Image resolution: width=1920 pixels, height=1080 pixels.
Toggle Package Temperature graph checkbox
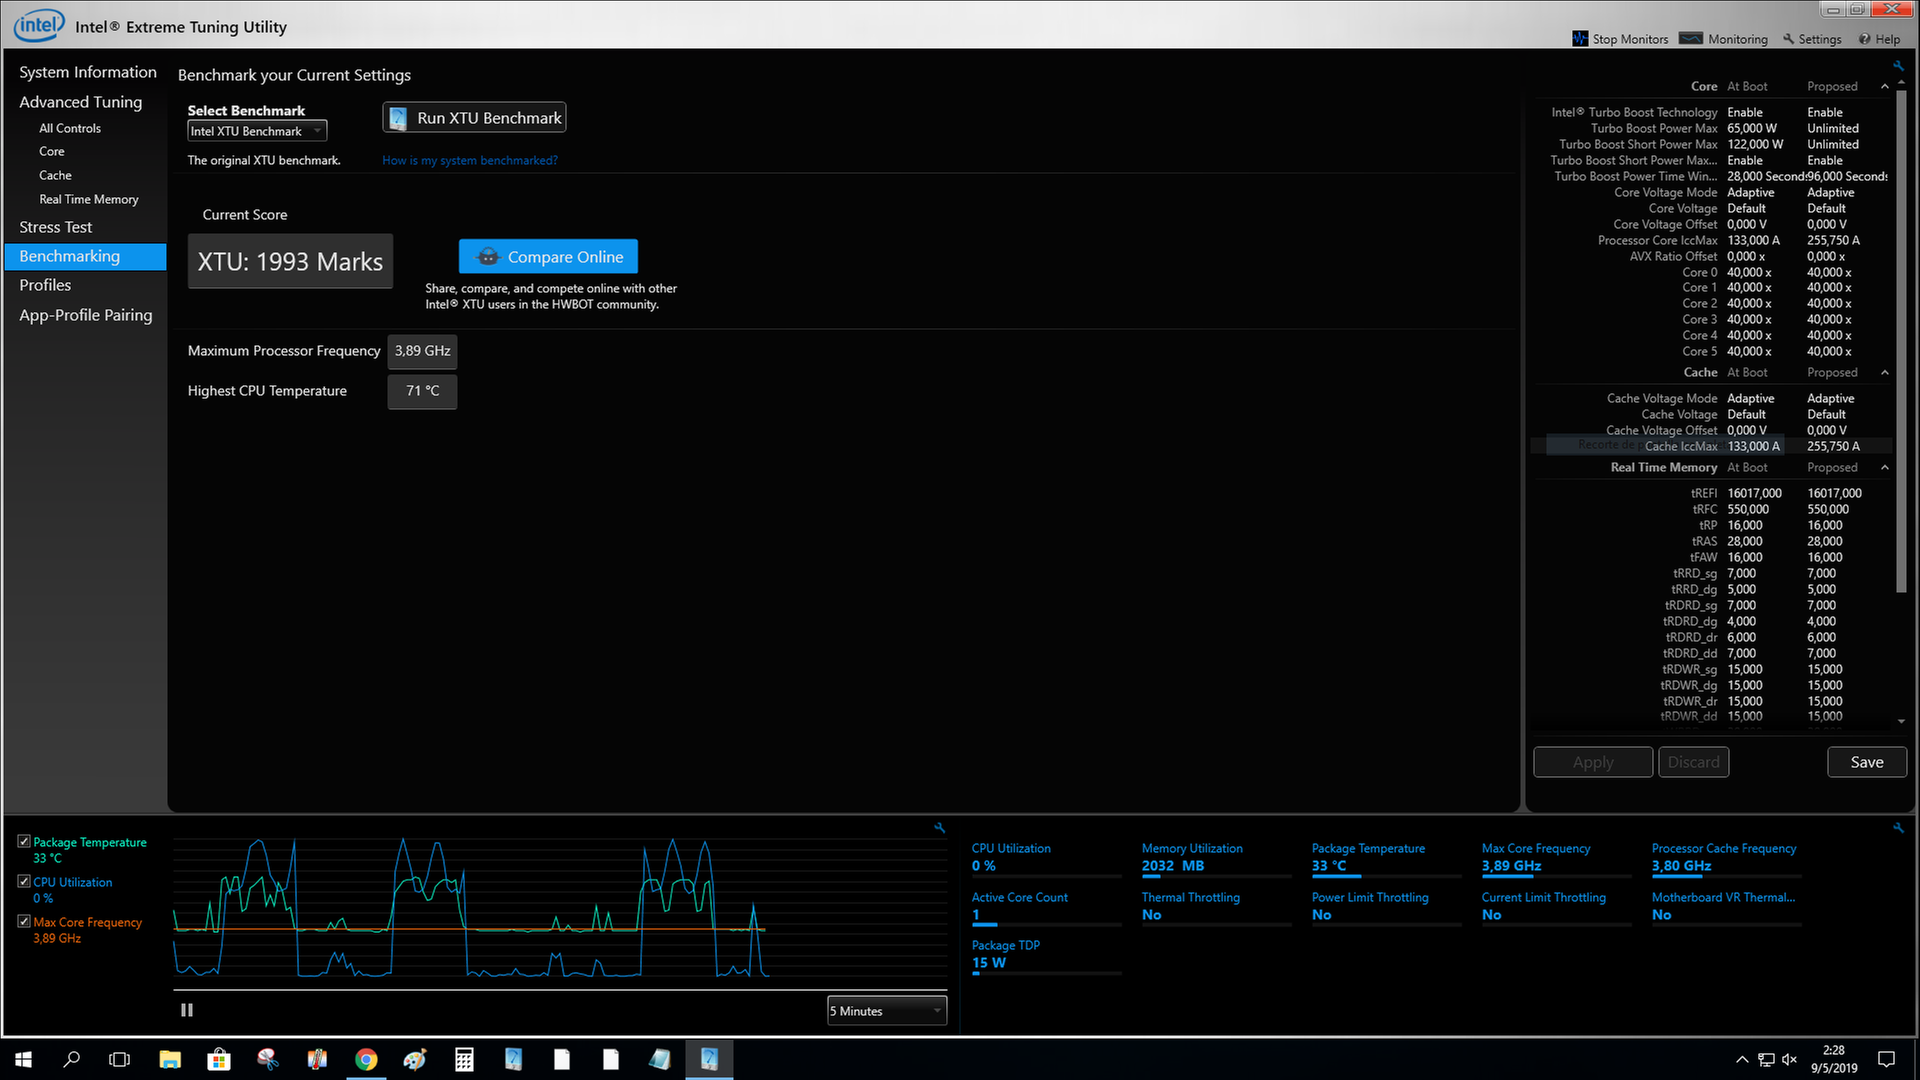(x=24, y=842)
